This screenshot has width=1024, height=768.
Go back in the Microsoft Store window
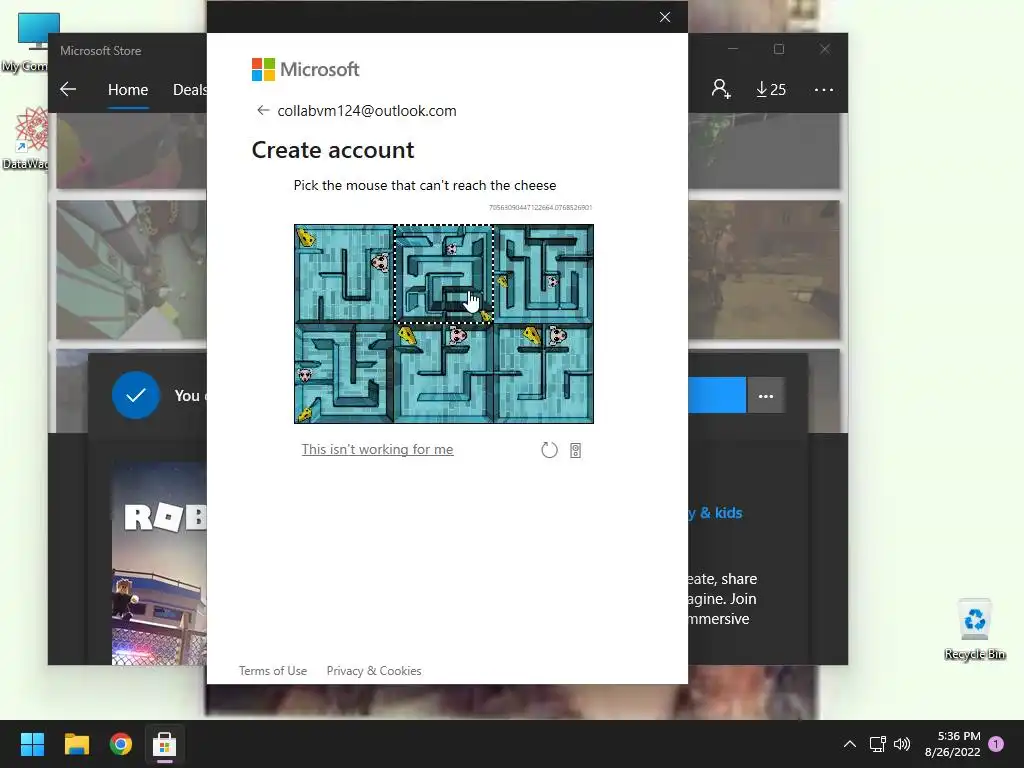pyautogui.click(x=68, y=89)
